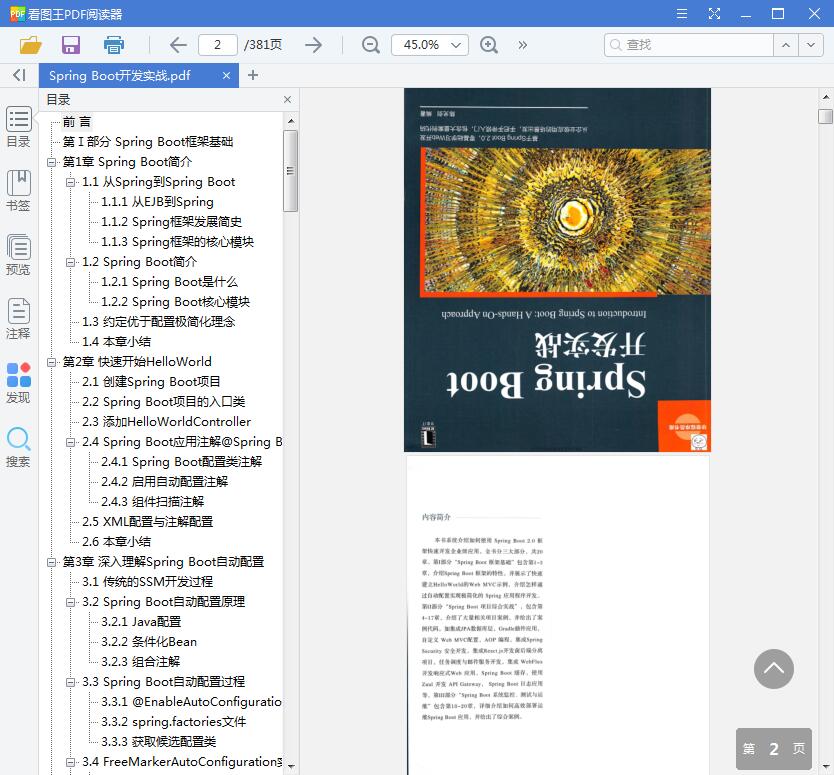Open the 预览 thumbnails sidebar icon
834x775 pixels.
click(19, 254)
